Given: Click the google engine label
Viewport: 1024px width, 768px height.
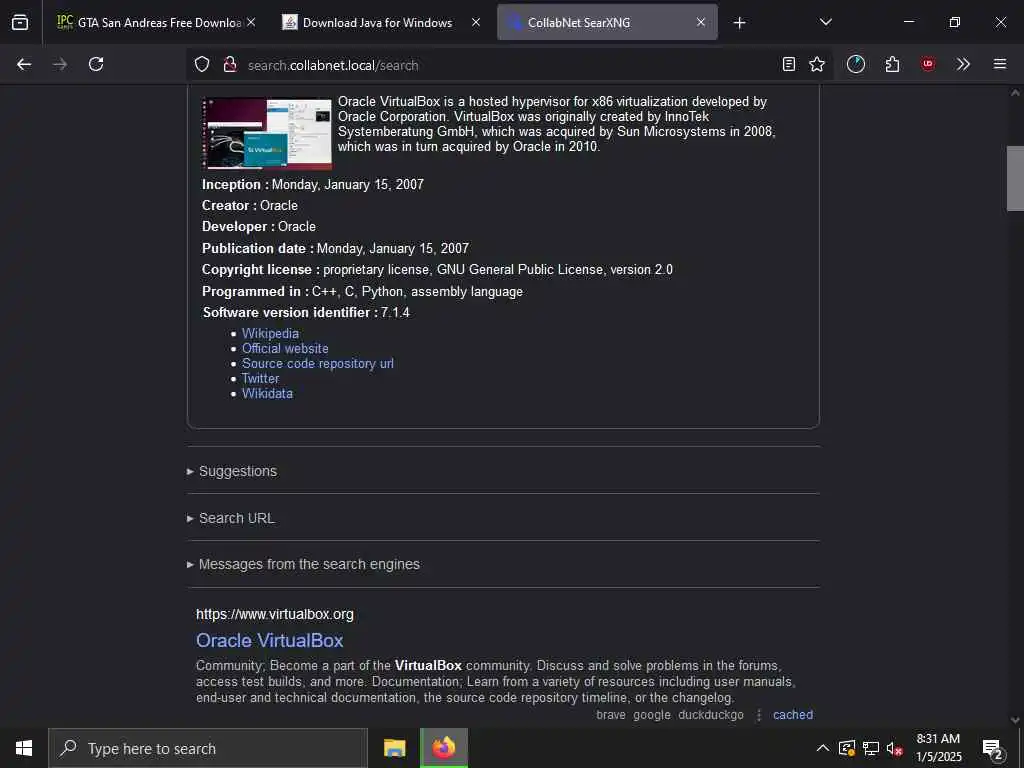Looking at the screenshot, I should 652,714.
